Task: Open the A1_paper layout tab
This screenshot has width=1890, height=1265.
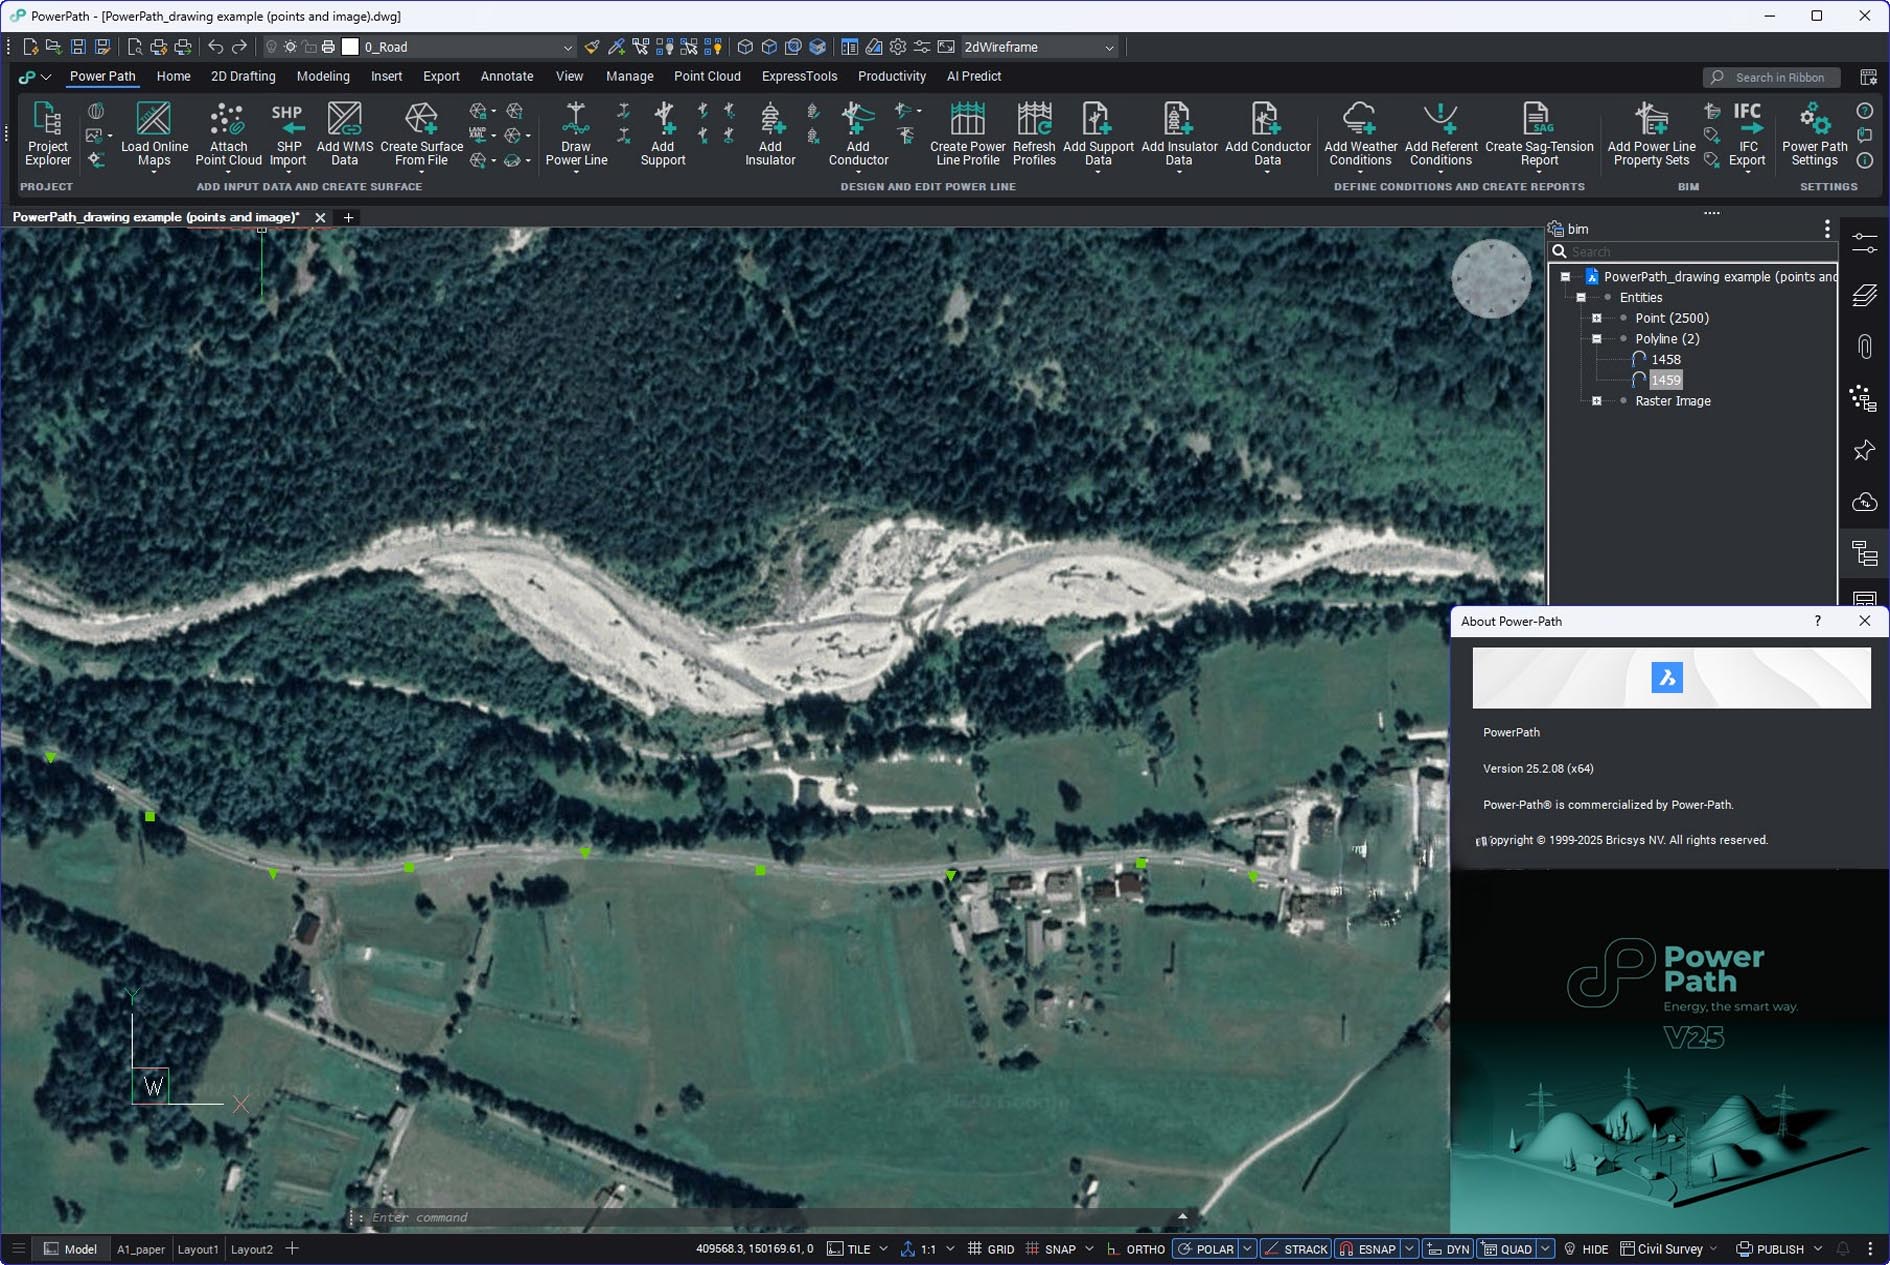Action: click(141, 1249)
